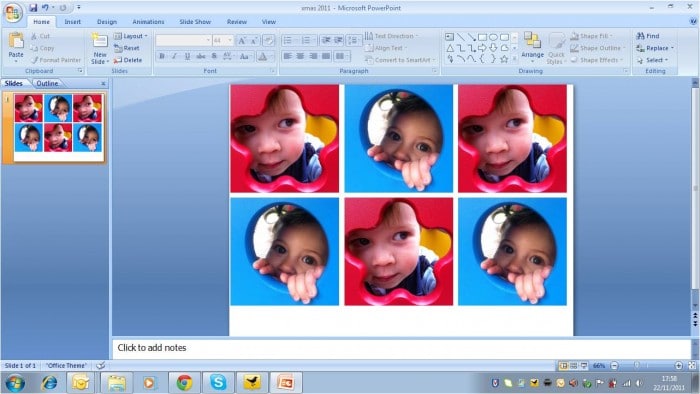Select the 5-Point Star shape
Viewport: 700px width, 394px height.
click(504, 59)
